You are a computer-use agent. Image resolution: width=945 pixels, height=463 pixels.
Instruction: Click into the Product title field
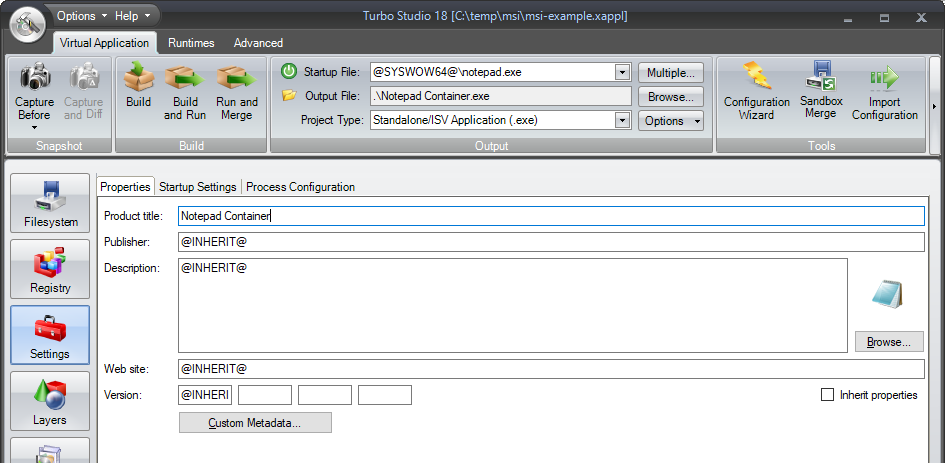coord(551,216)
